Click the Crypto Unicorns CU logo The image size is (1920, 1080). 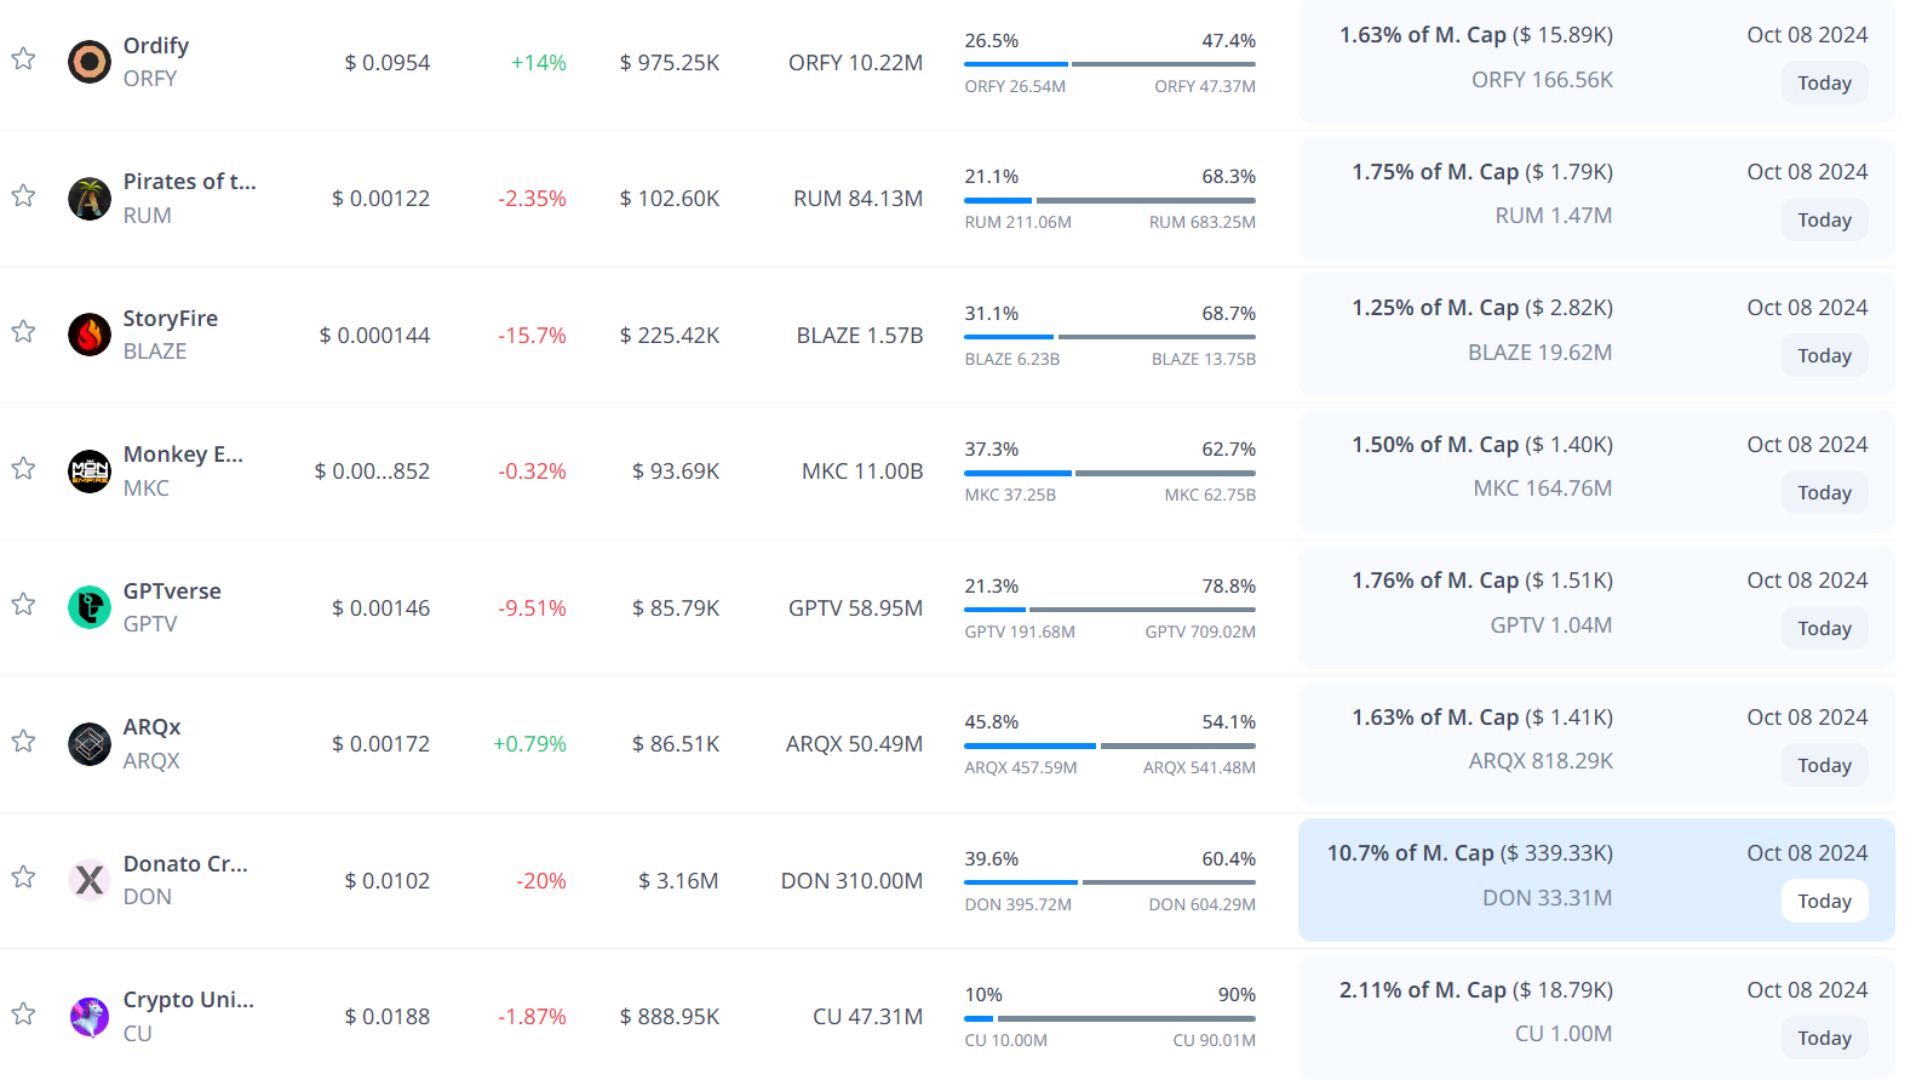[x=89, y=1017]
